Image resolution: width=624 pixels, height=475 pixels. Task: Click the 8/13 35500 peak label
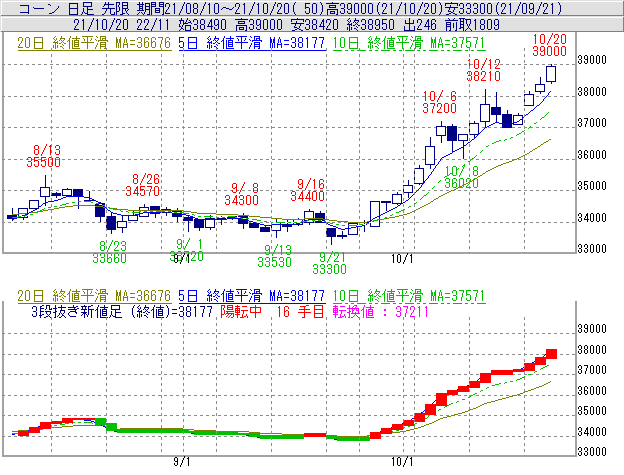pos(44,156)
